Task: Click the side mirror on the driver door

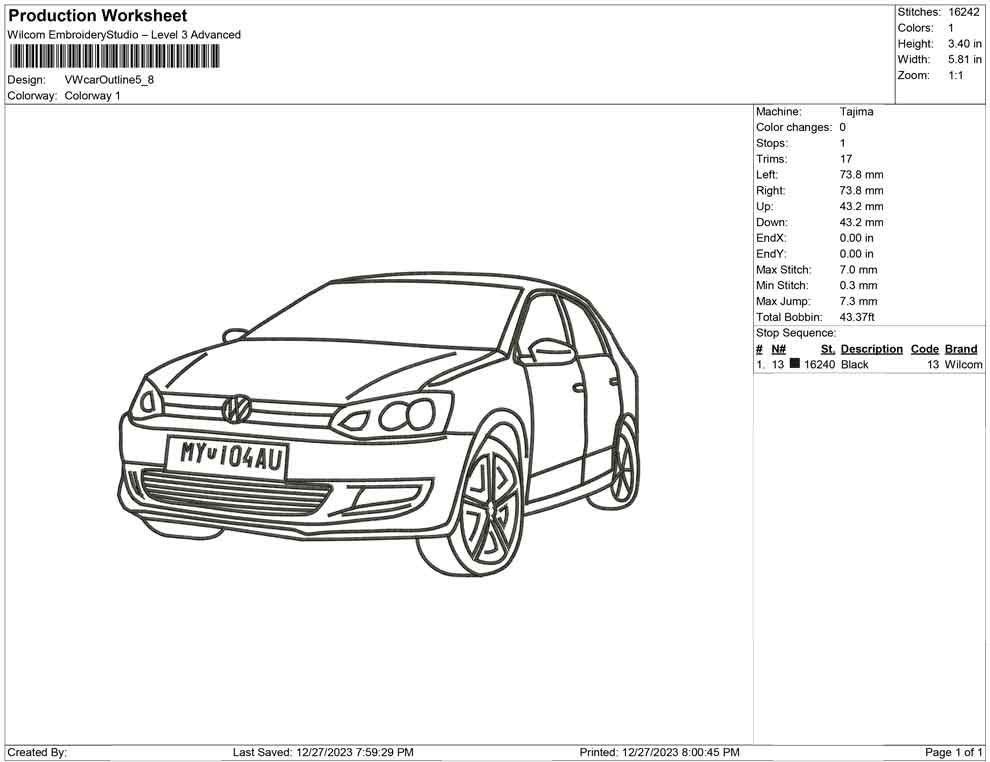Action: 549,347
